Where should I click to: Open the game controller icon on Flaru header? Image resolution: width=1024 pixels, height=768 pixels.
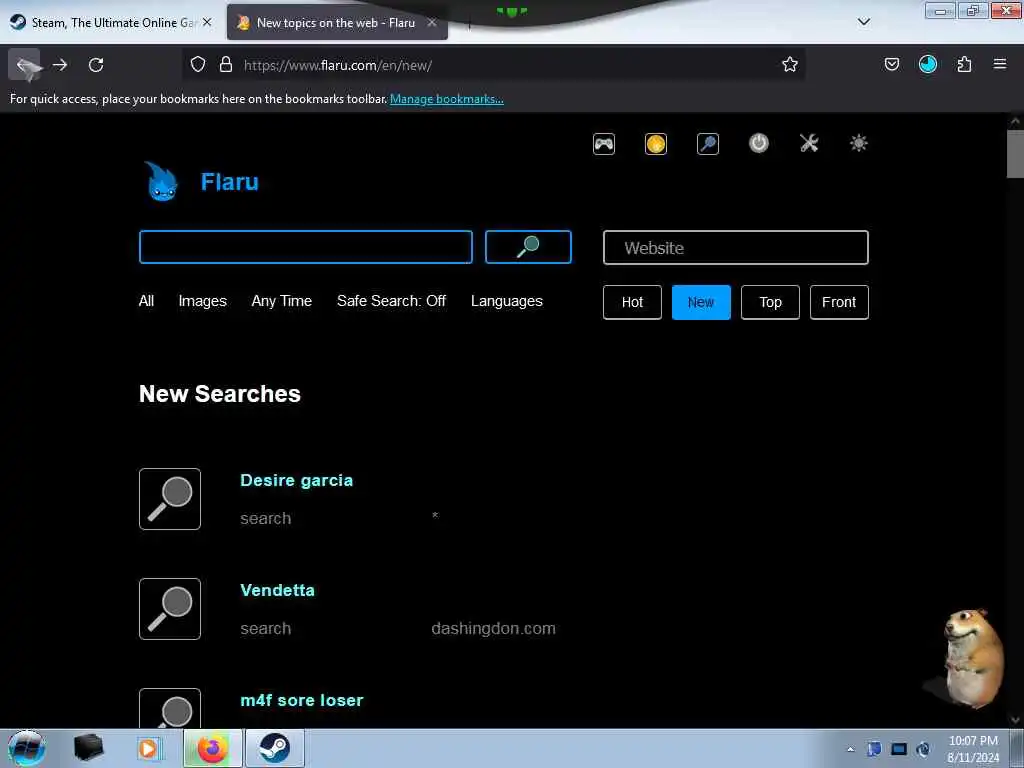(603, 144)
